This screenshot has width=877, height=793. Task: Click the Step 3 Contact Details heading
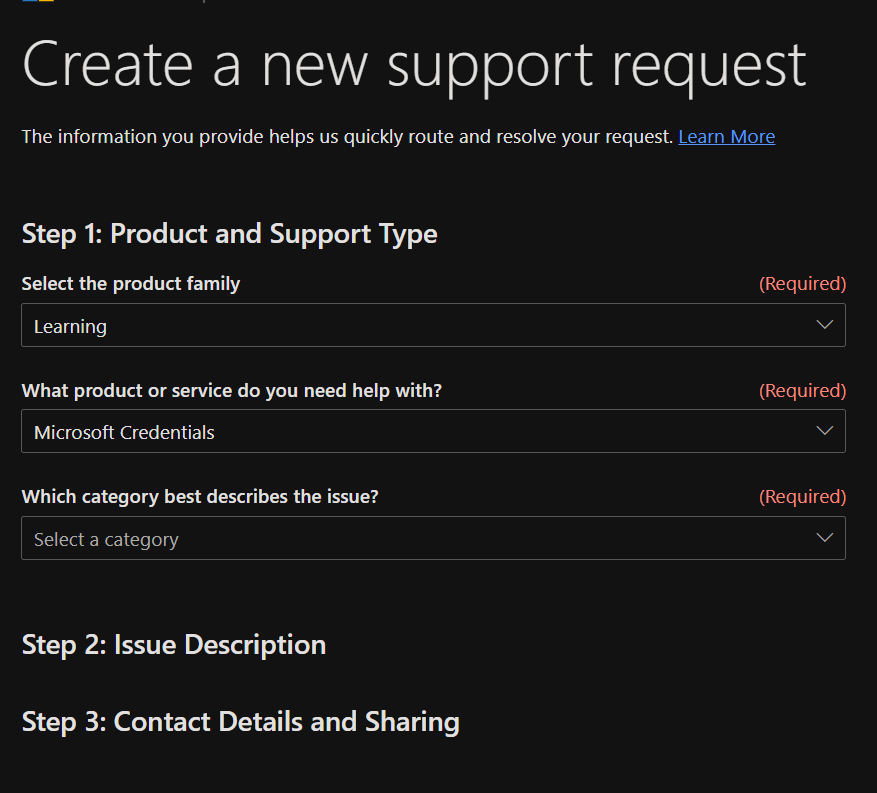coord(240,721)
